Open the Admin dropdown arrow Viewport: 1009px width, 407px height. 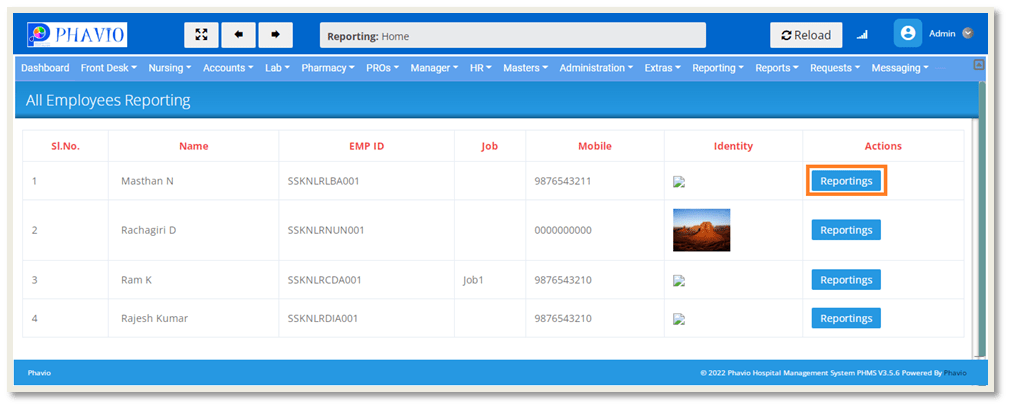point(968,33)
